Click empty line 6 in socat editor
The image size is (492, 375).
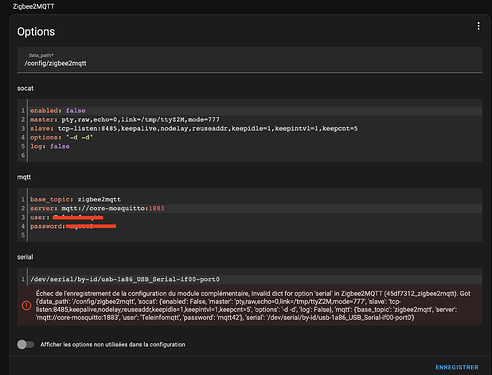pos(255,155)
